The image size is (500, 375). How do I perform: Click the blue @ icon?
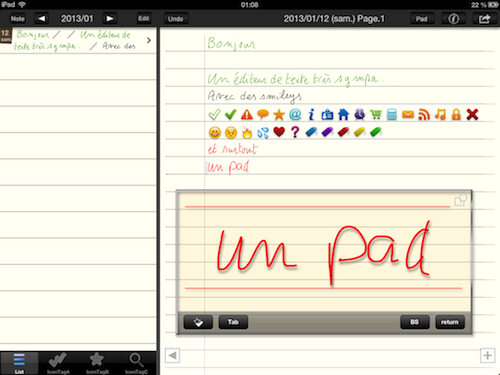tap(295, 114)
